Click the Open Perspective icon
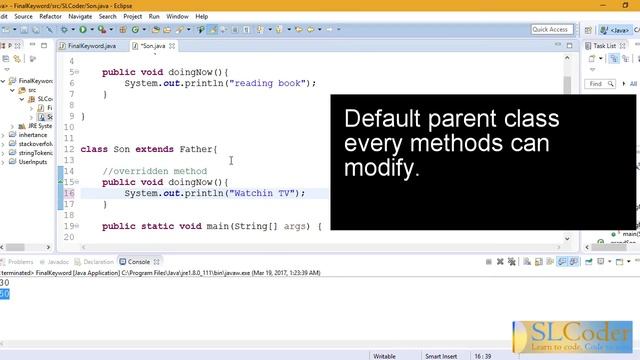The image size is (640, 360). pos(588,30)
